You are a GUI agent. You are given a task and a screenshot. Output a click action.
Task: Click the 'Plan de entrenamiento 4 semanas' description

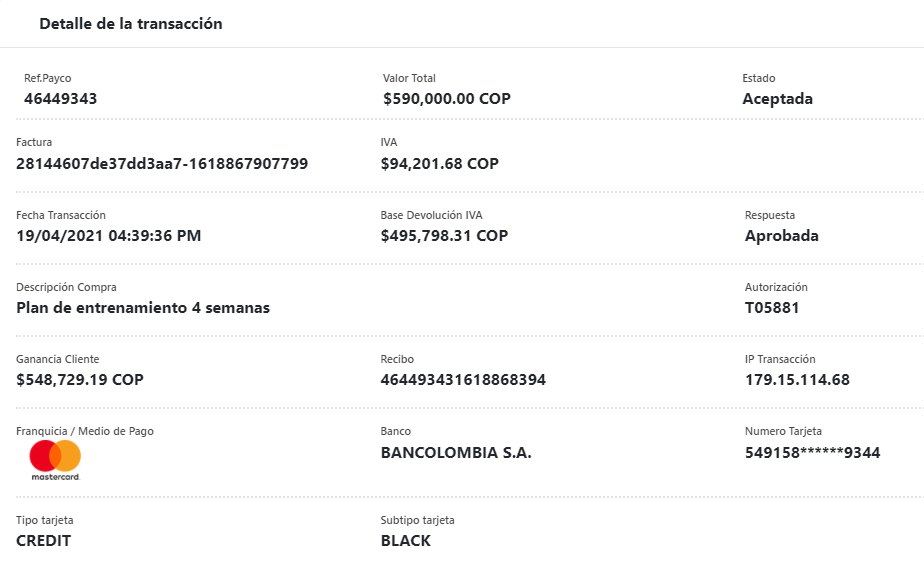click(x=143, y=308)
